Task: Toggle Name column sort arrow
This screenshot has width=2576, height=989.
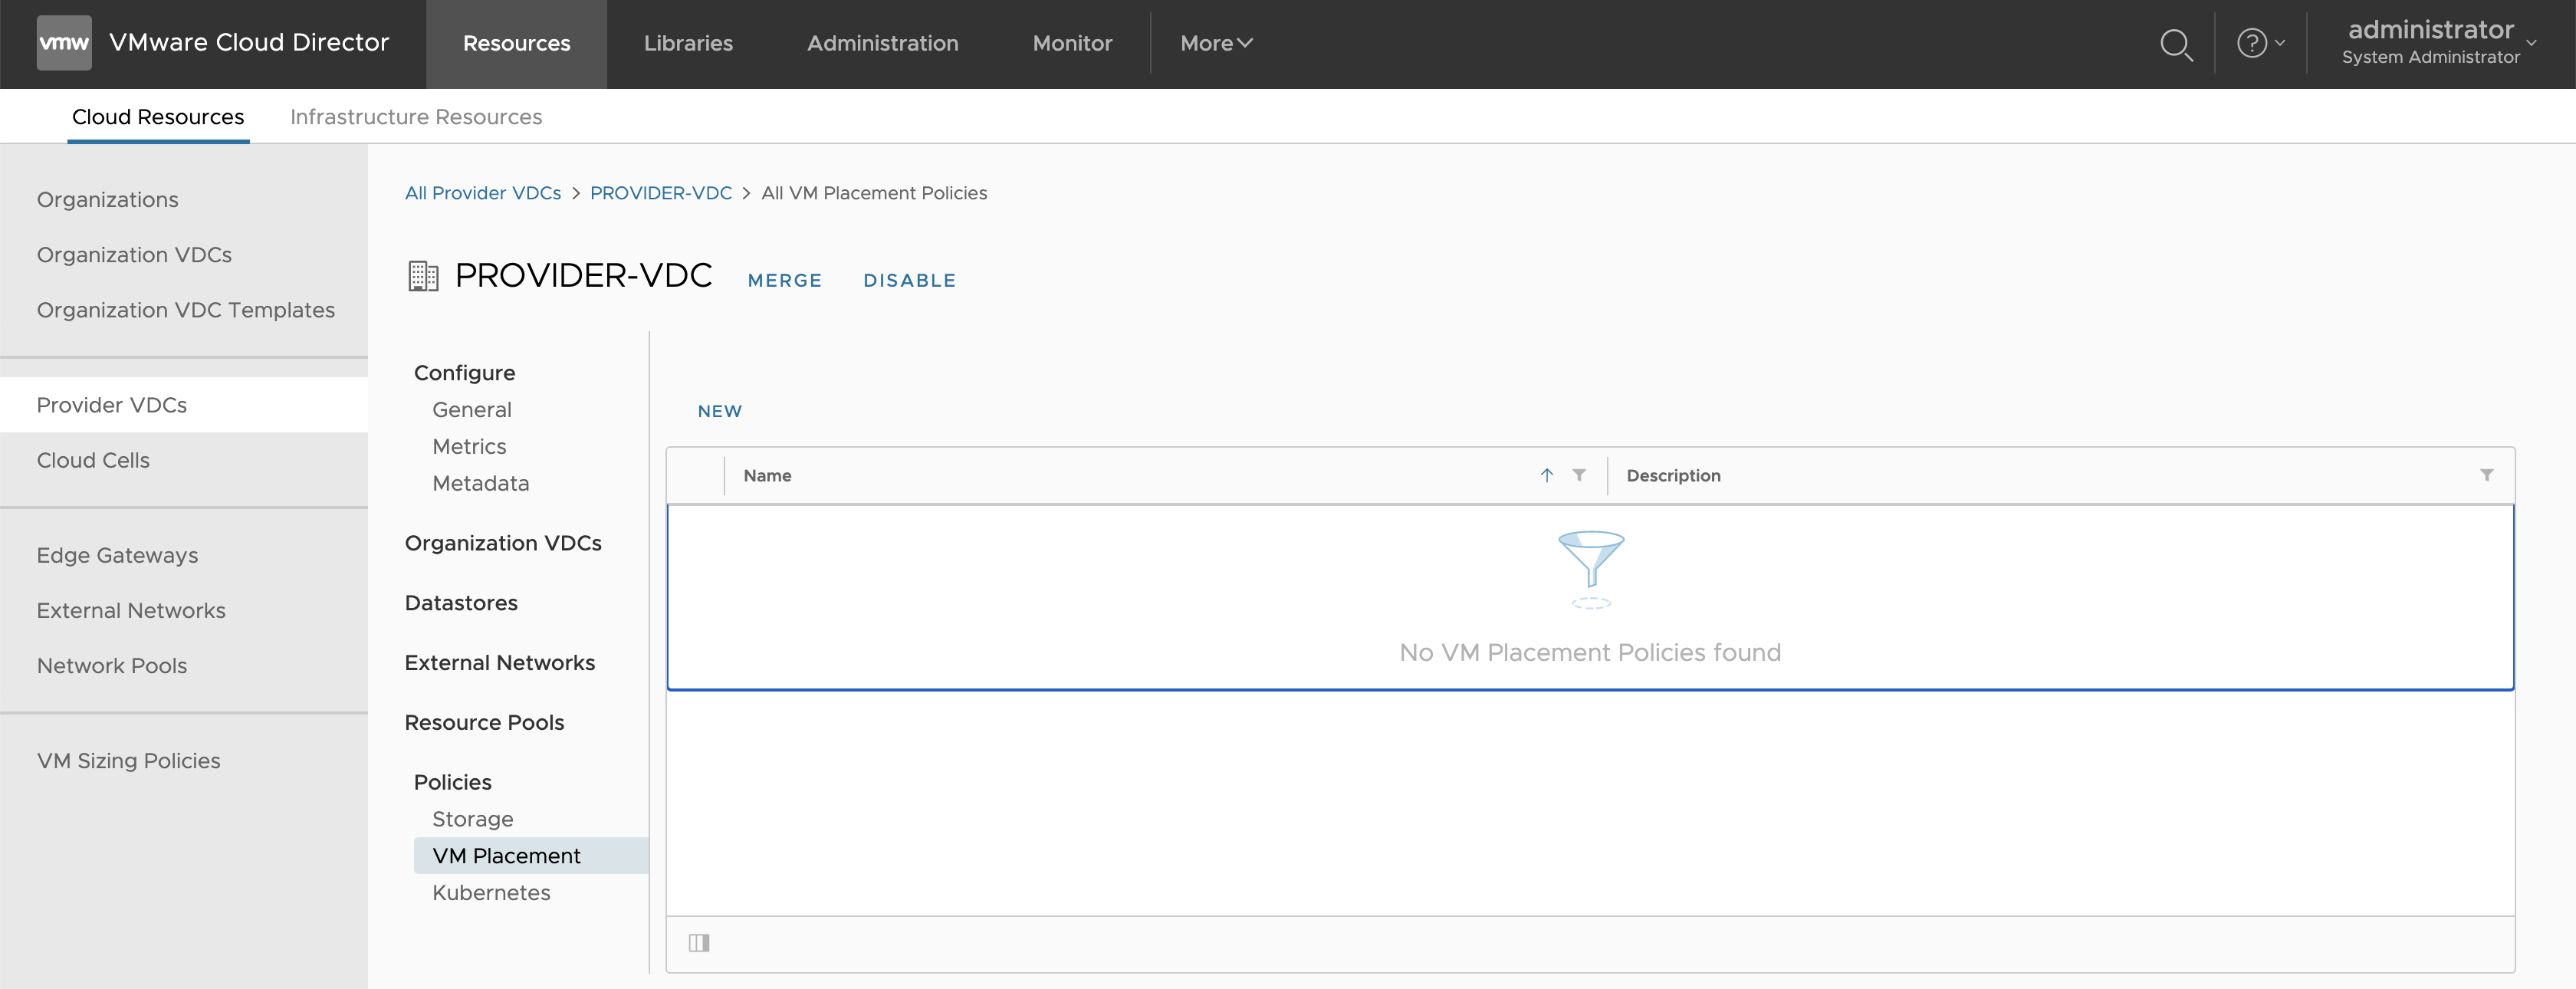Action: click(1546, 475)
